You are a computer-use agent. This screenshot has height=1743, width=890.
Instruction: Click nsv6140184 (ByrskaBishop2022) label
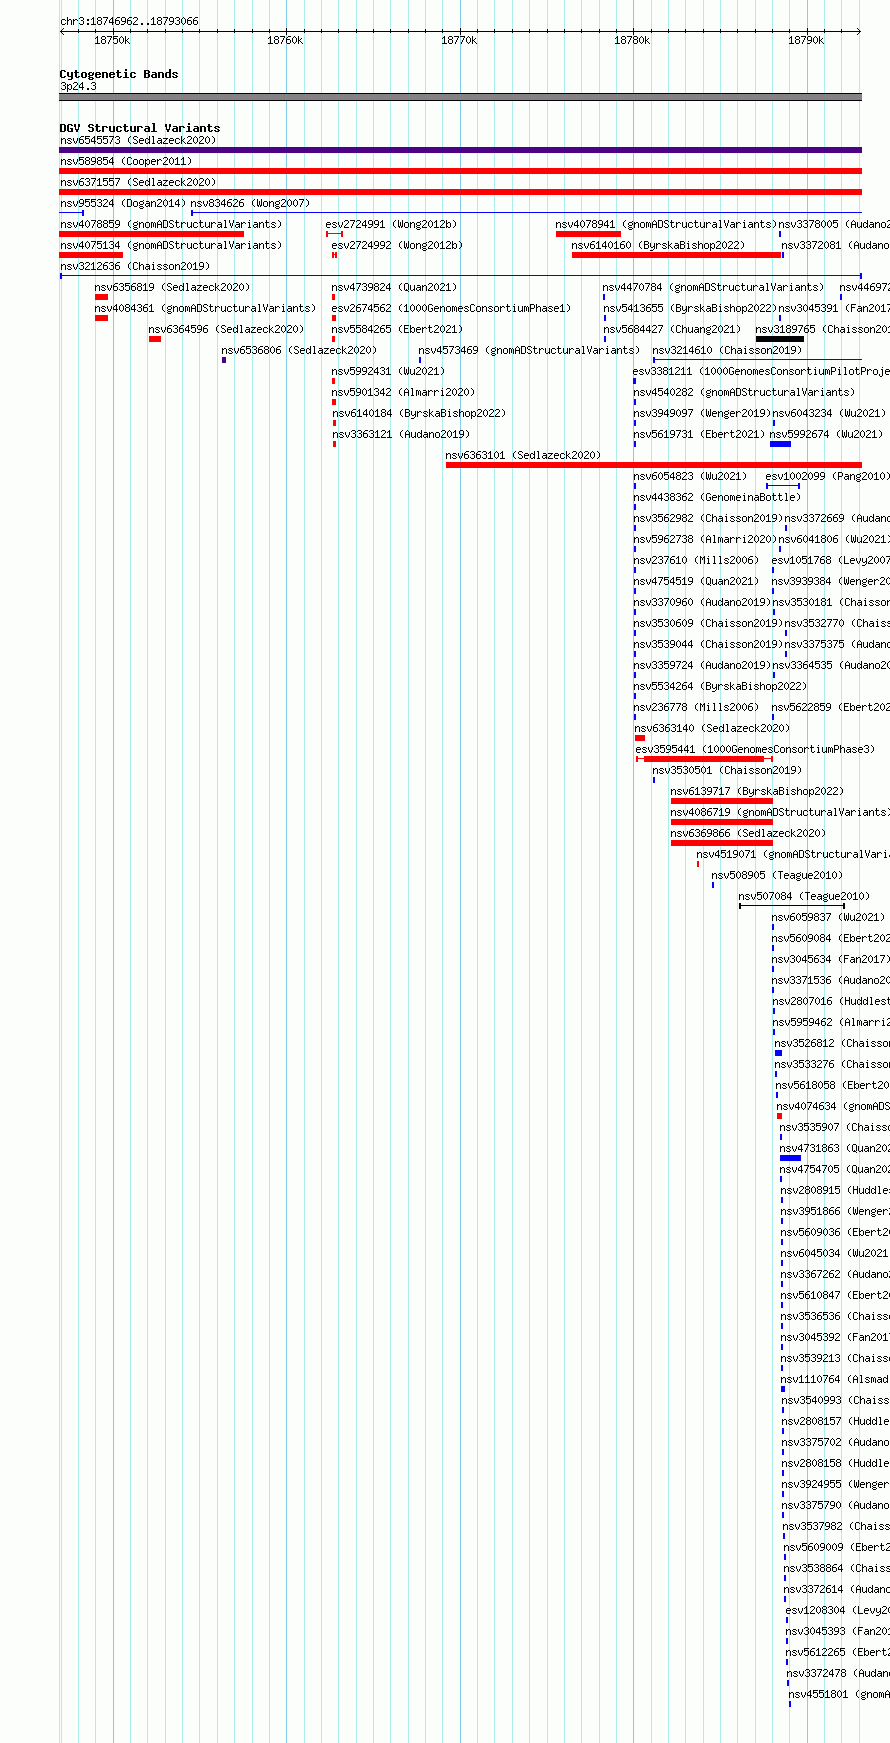pos(419,413)
